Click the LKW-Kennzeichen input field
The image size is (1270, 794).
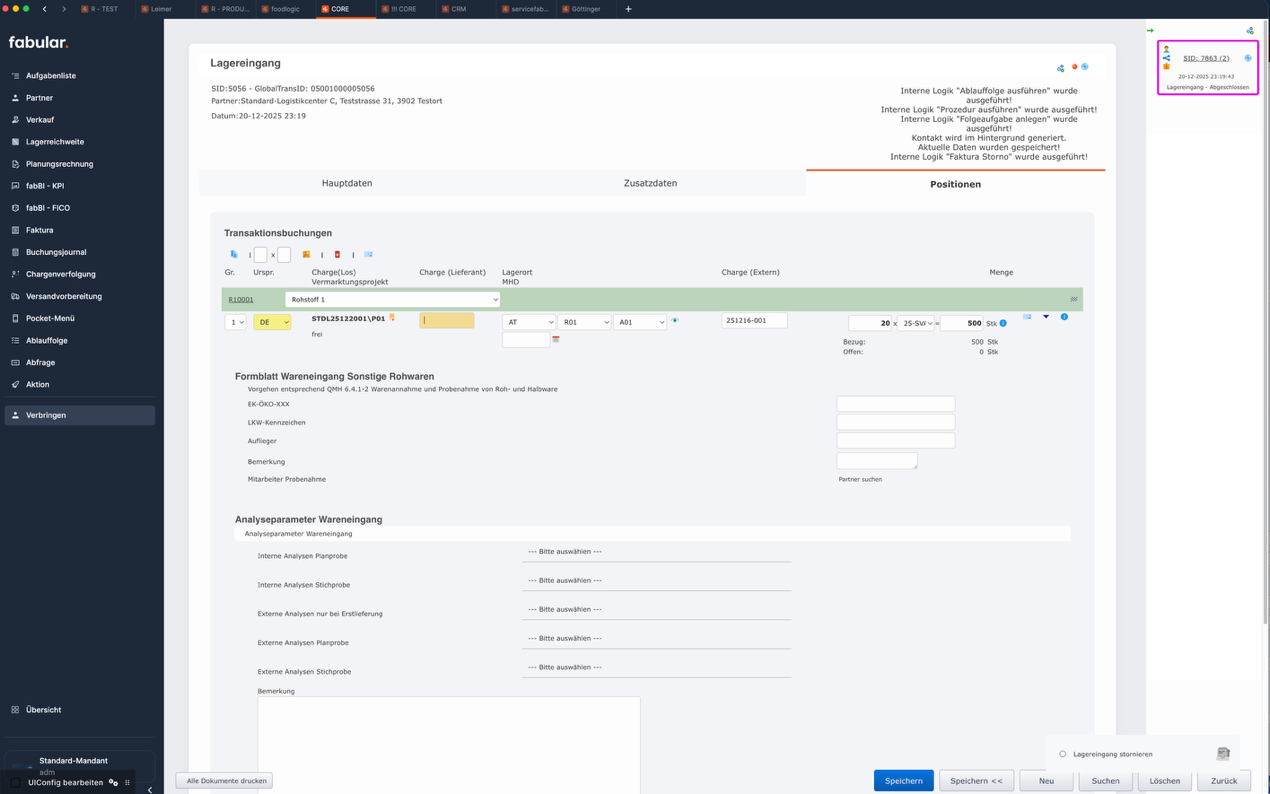pos(895,422)
